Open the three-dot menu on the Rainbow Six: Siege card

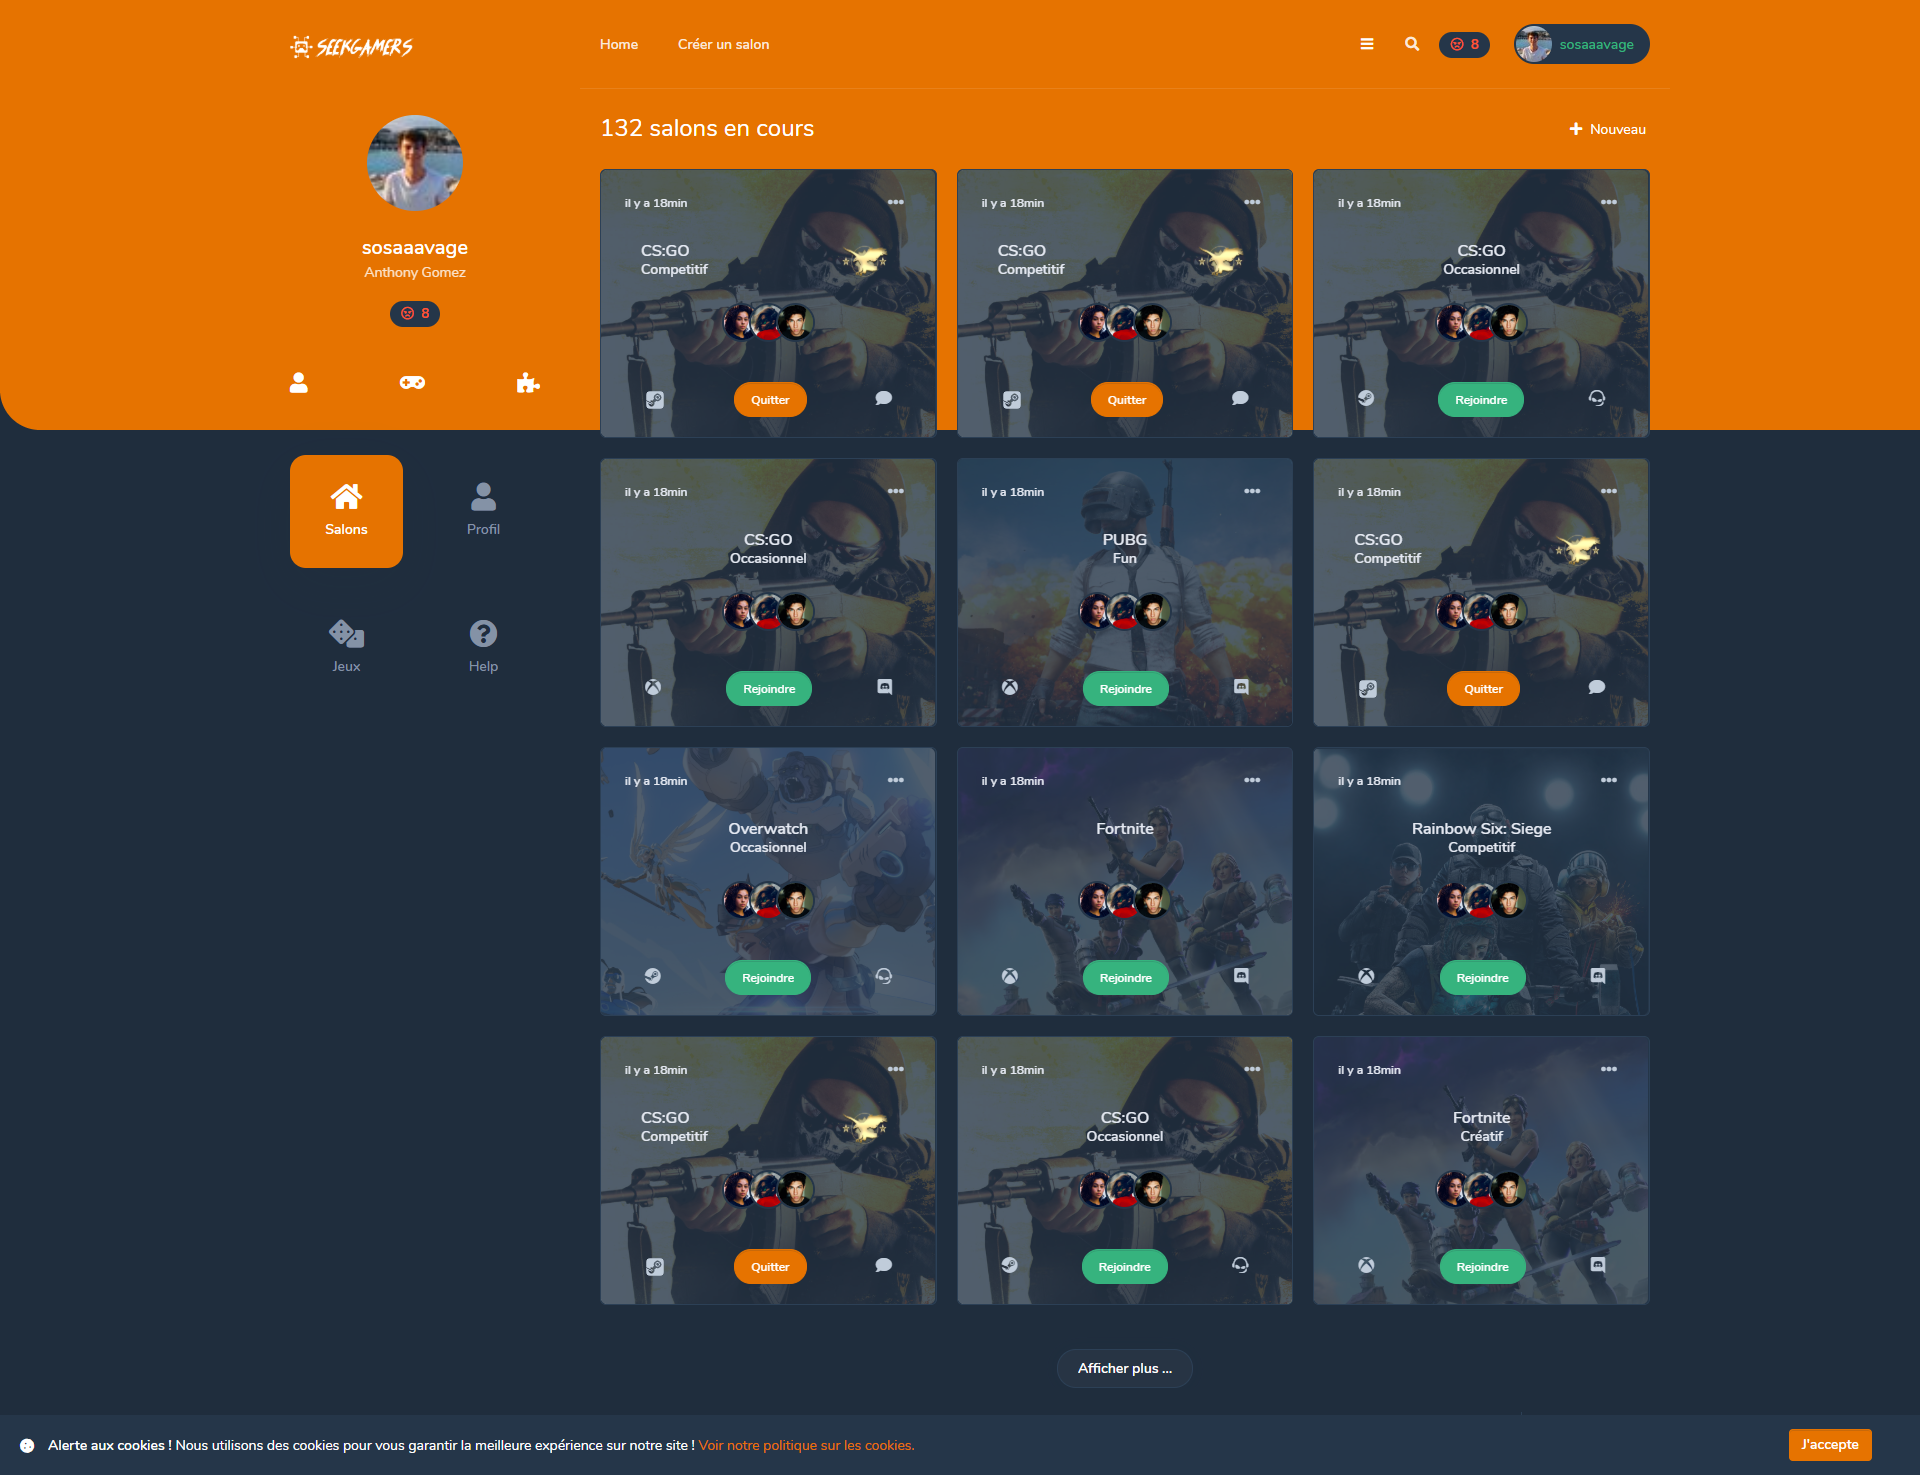pos(1609,780)
